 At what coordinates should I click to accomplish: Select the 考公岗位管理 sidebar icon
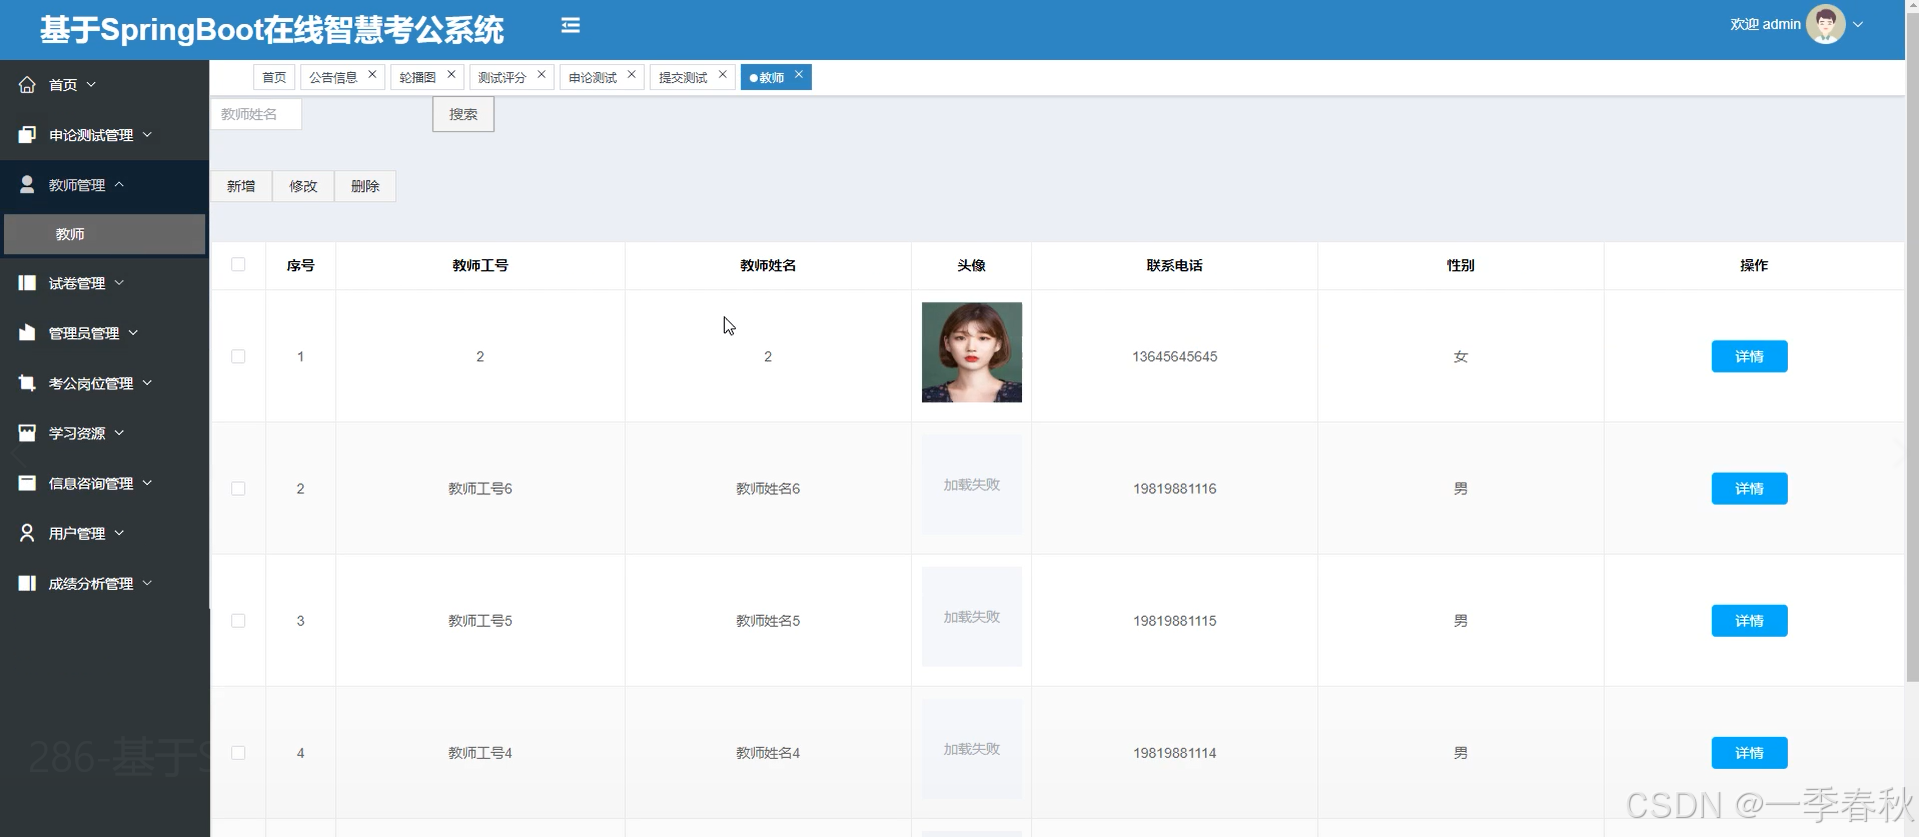pos(27,383)
